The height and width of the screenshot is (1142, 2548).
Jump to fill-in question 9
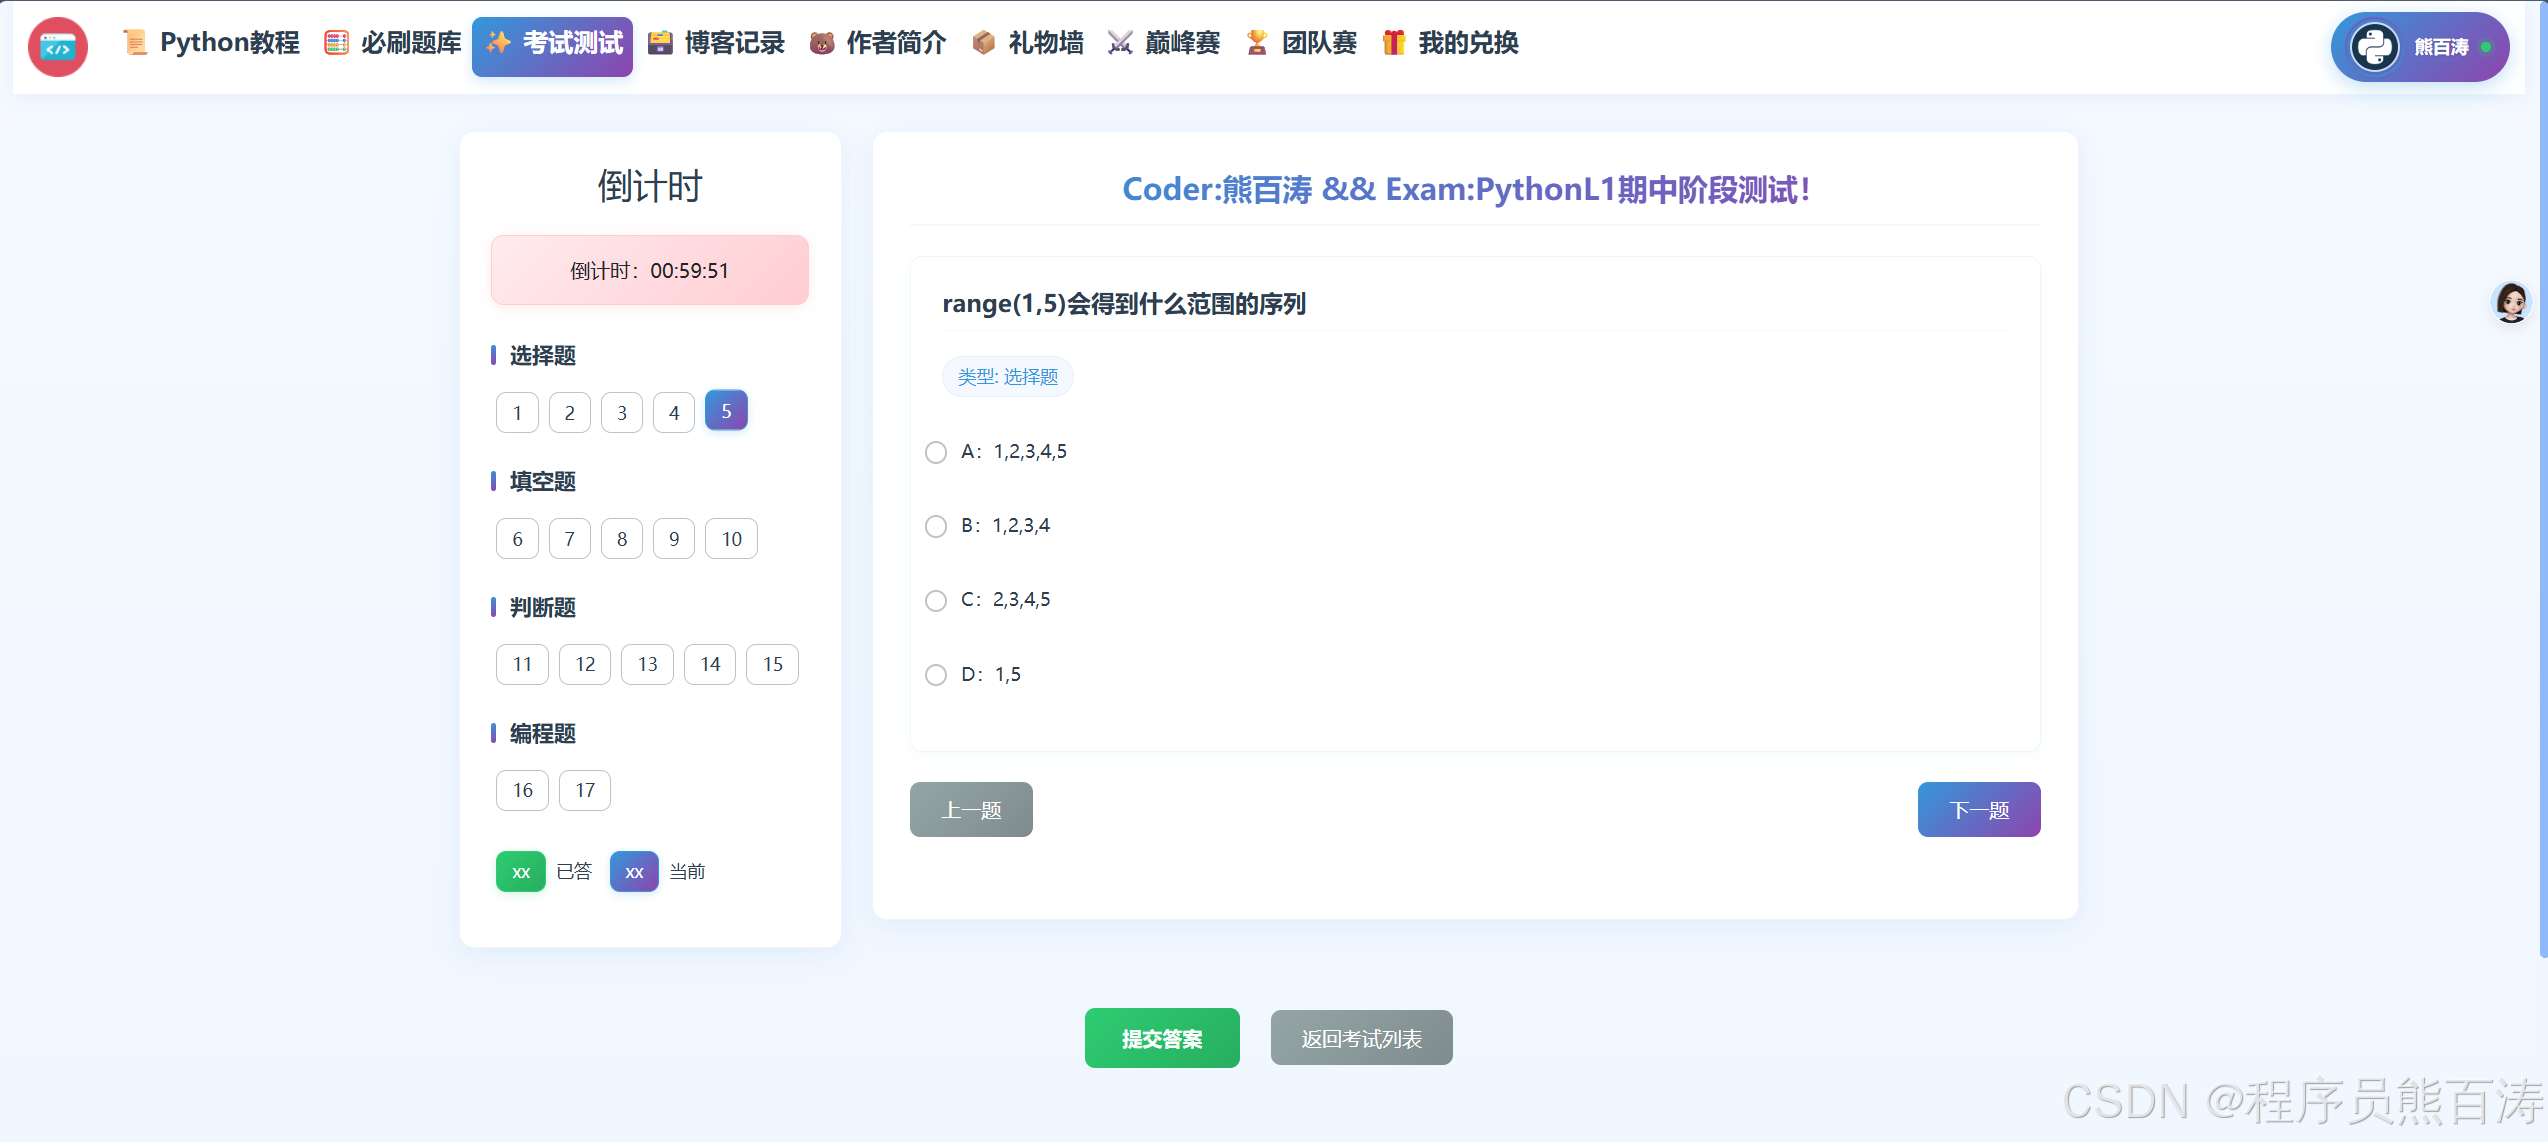pyautogui.click(x=674, y=539)
